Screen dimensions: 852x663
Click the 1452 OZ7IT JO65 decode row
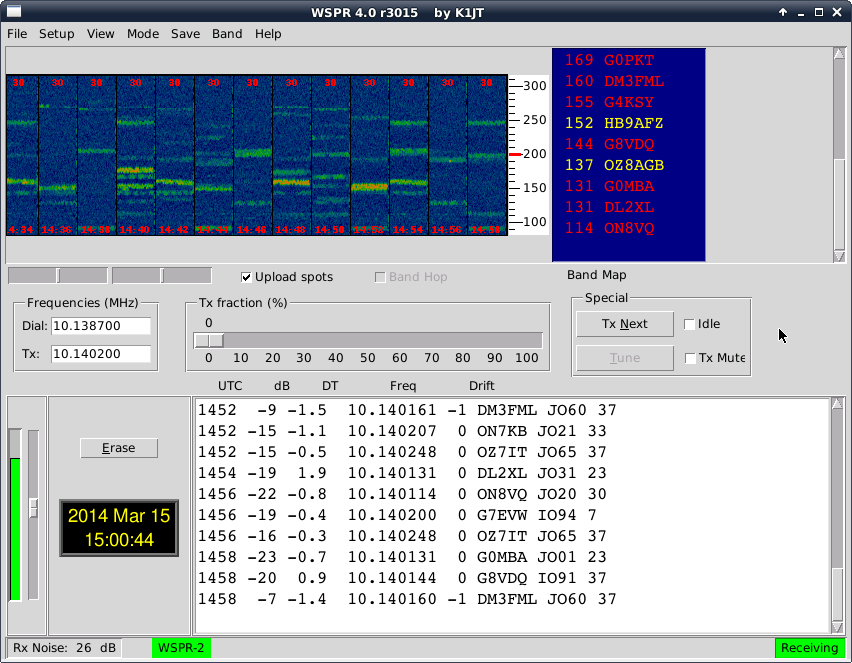[402, 452]
